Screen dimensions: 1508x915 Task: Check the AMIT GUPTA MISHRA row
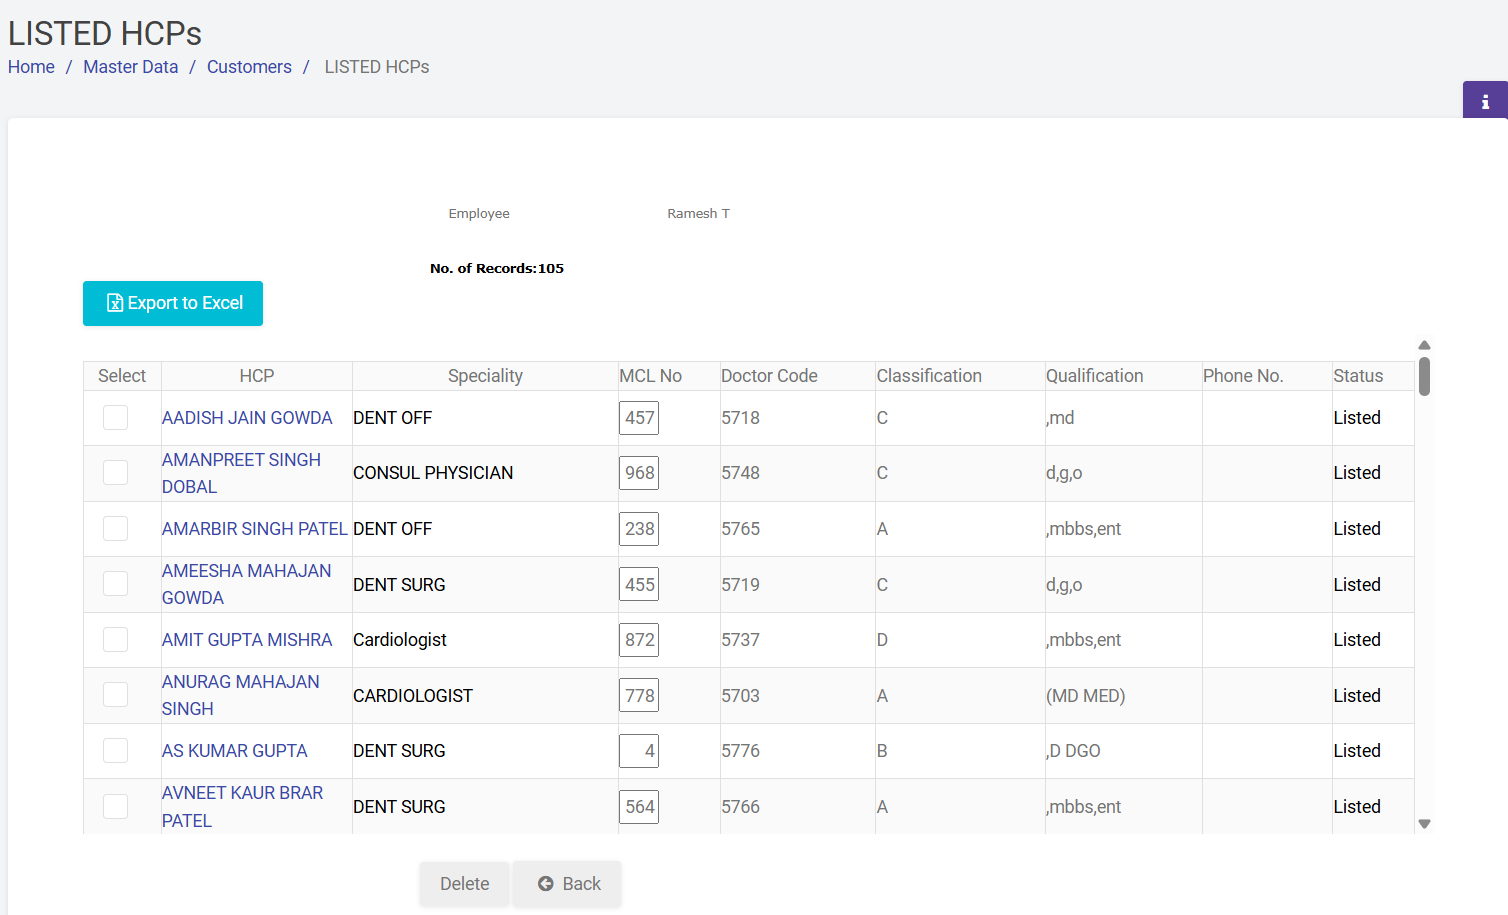pyautogui.click(x=116, y=640)
